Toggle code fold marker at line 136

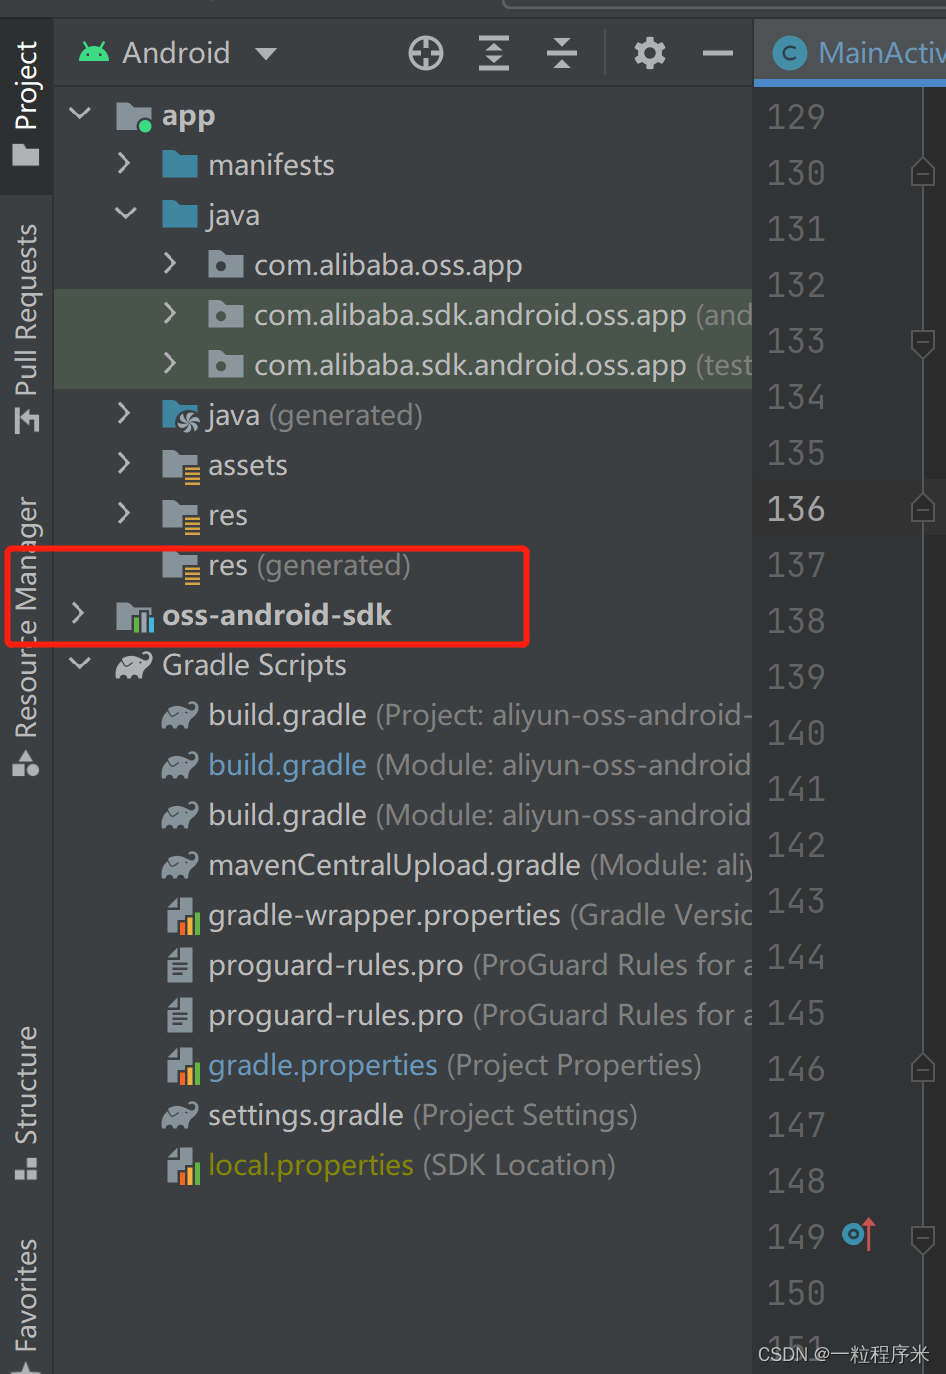[923, 508]
